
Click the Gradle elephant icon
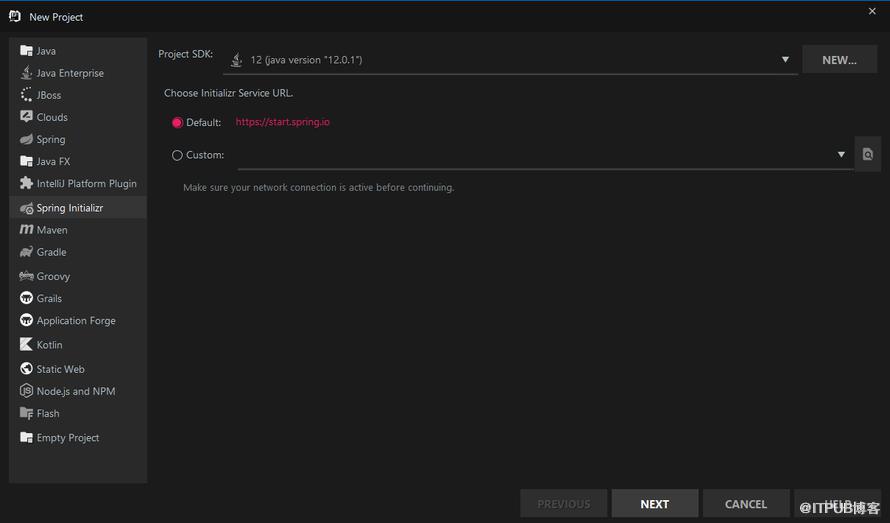click(26, 252)
